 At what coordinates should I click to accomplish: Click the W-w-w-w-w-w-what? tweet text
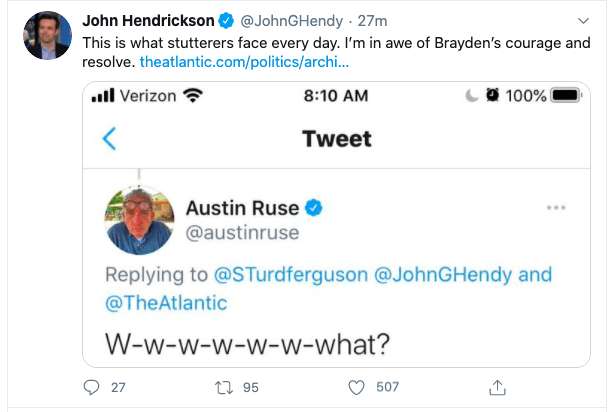coord(247,344)
